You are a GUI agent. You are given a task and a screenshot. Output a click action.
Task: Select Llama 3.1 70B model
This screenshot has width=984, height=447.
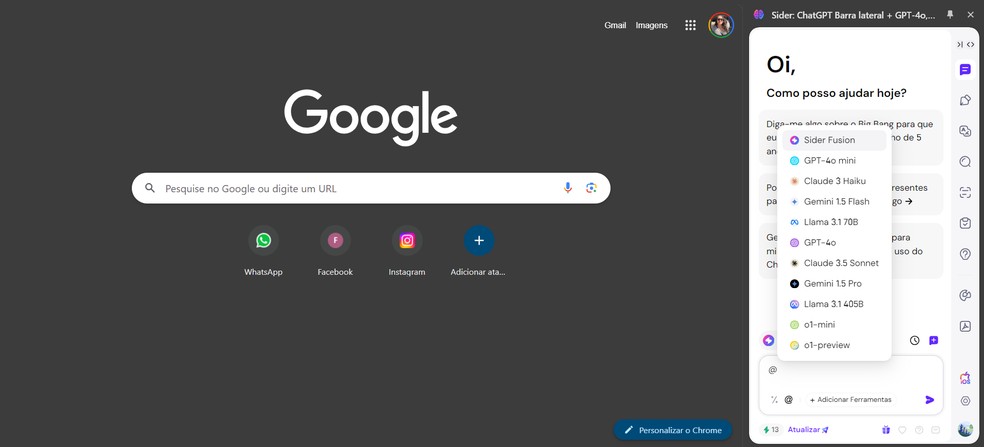click(834, 222)
